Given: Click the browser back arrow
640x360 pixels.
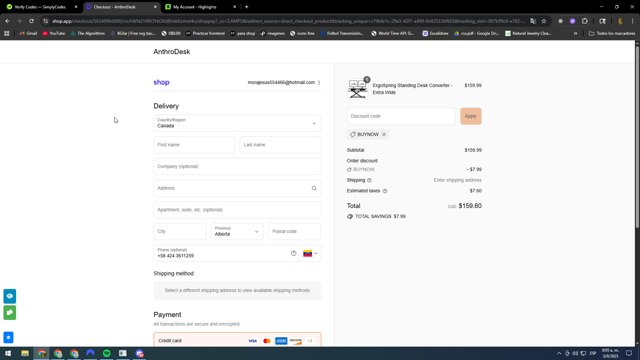Looking at the screenshot, I should (7, 21).
